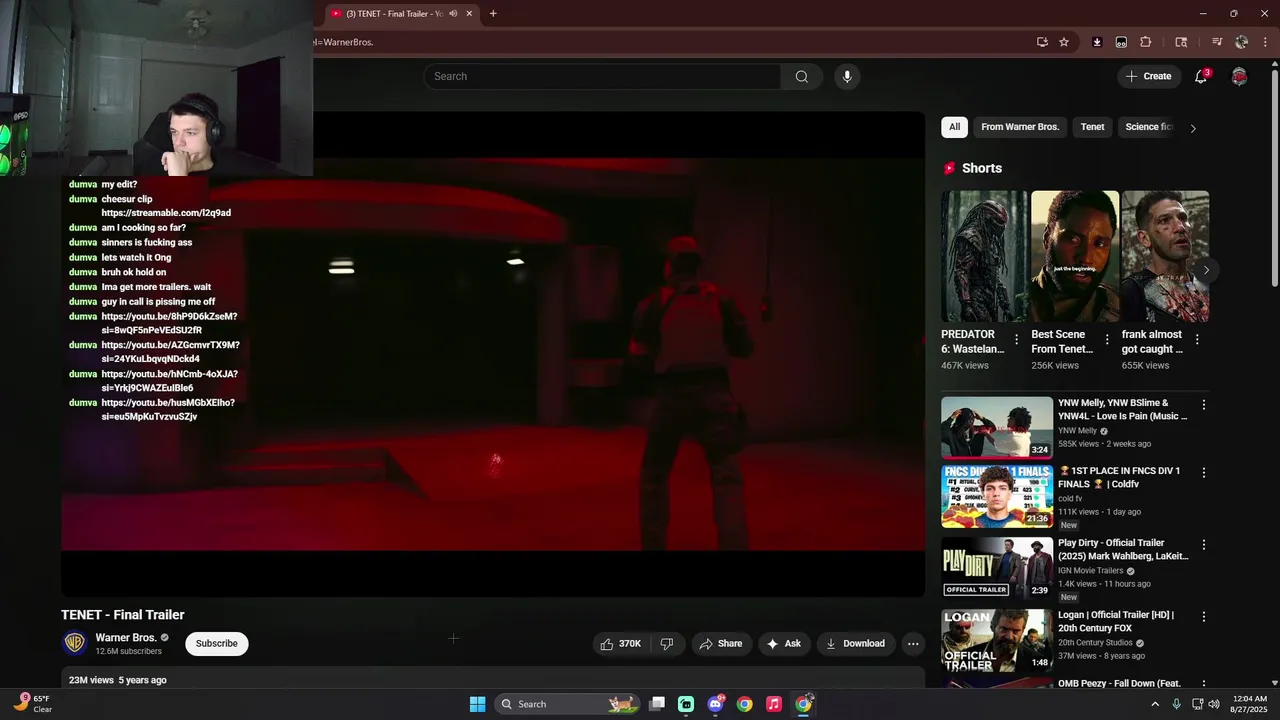Viewport: 1280px width, 720px height.
Task: Open Logan Official Trailer title
Action: (x=1116, y=621)
